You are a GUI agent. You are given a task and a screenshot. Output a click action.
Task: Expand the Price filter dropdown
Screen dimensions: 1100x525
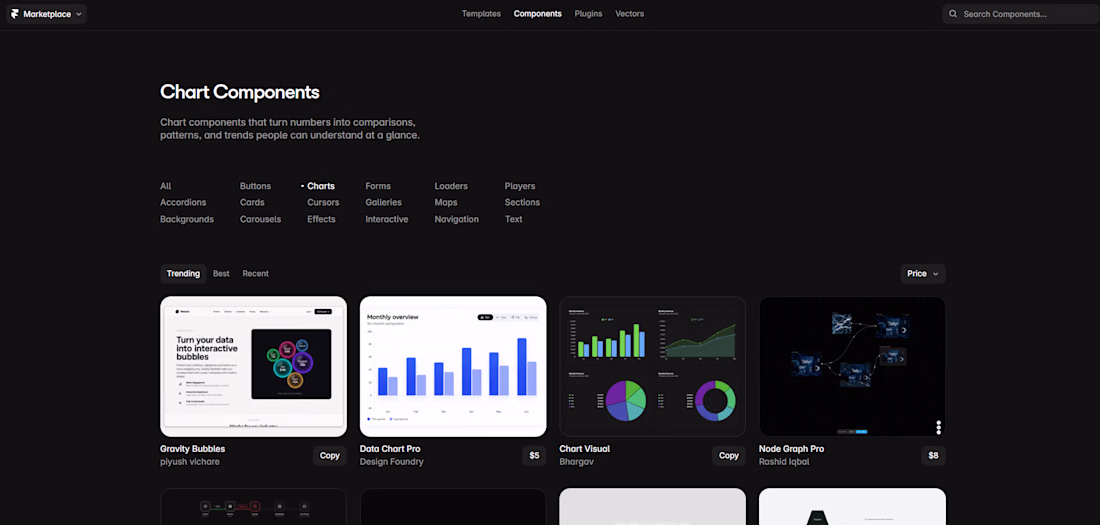[x=923, y=274]
